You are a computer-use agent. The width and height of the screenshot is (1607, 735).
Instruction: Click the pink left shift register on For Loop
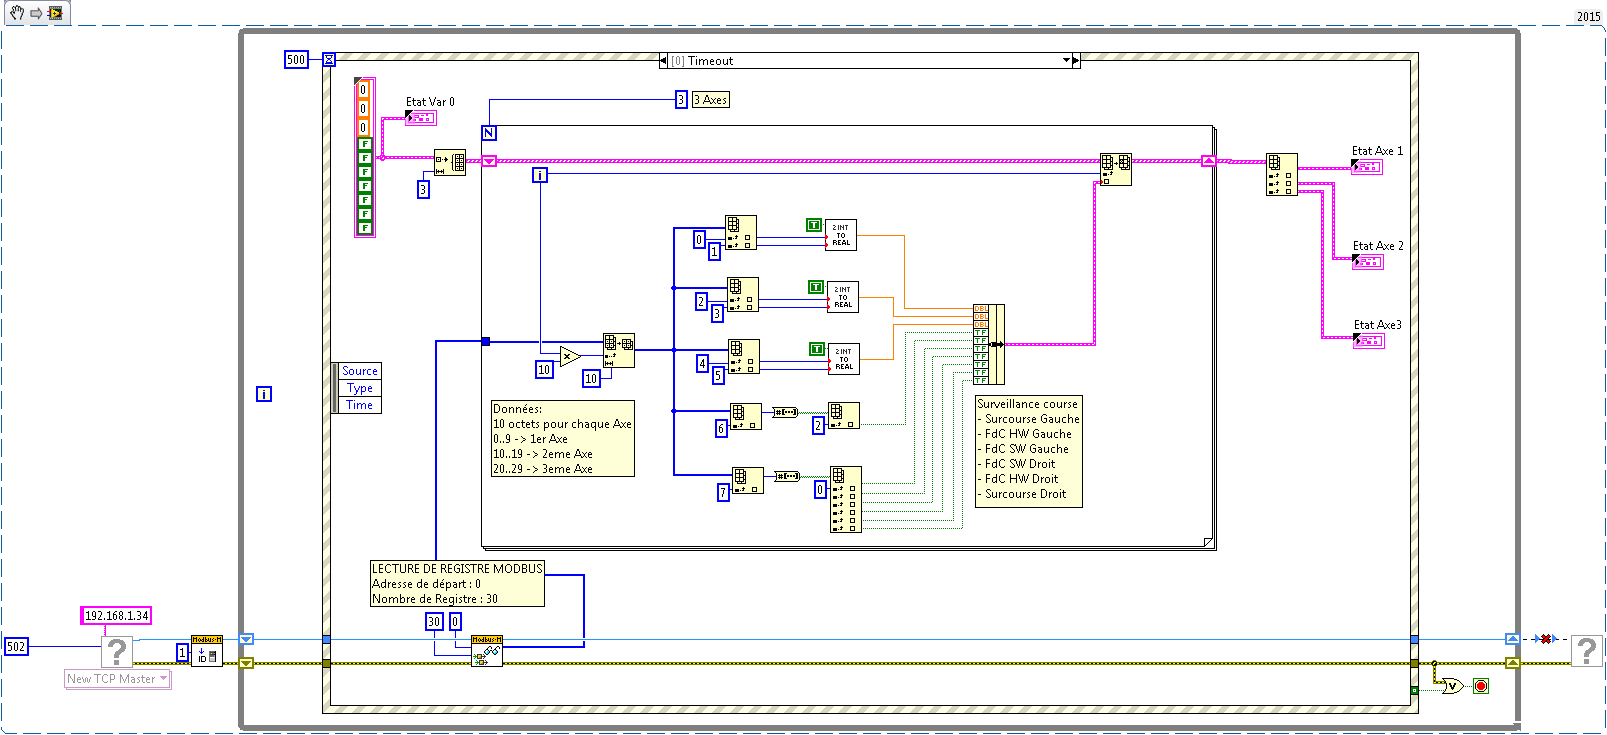tap(489, 161)
